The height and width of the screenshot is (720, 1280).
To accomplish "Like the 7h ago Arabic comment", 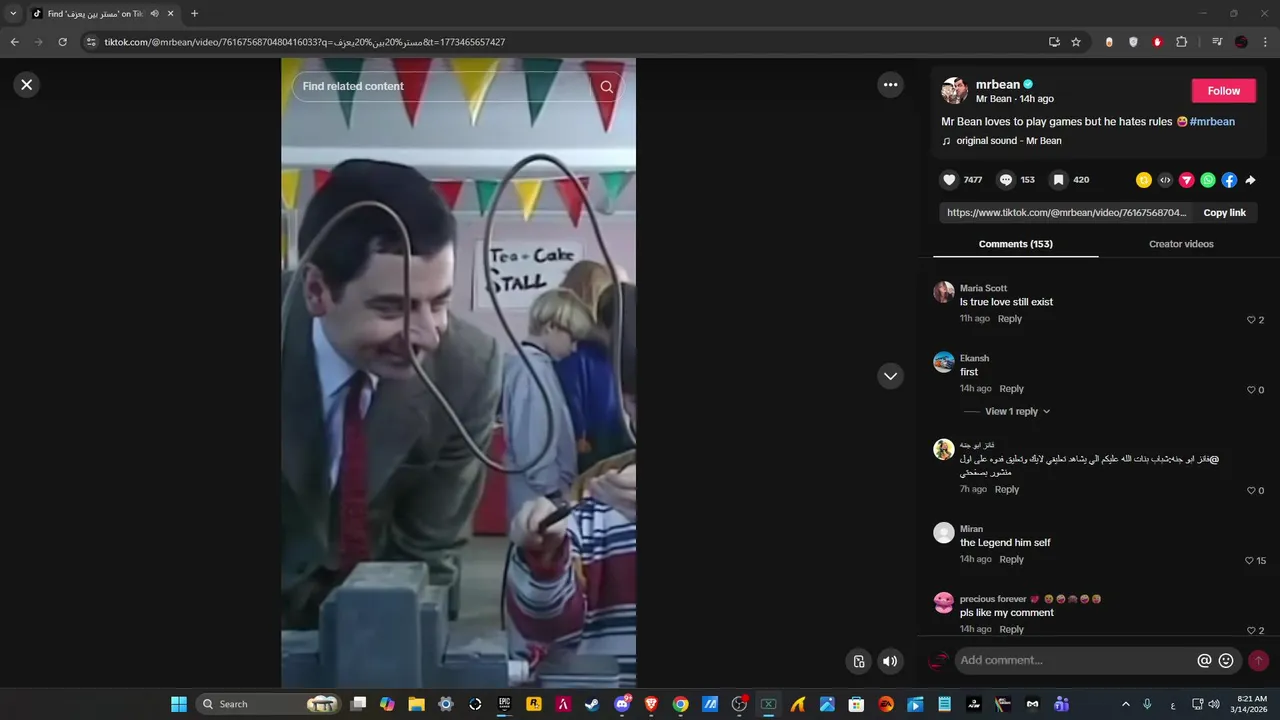I will (x=1251, y=491).
